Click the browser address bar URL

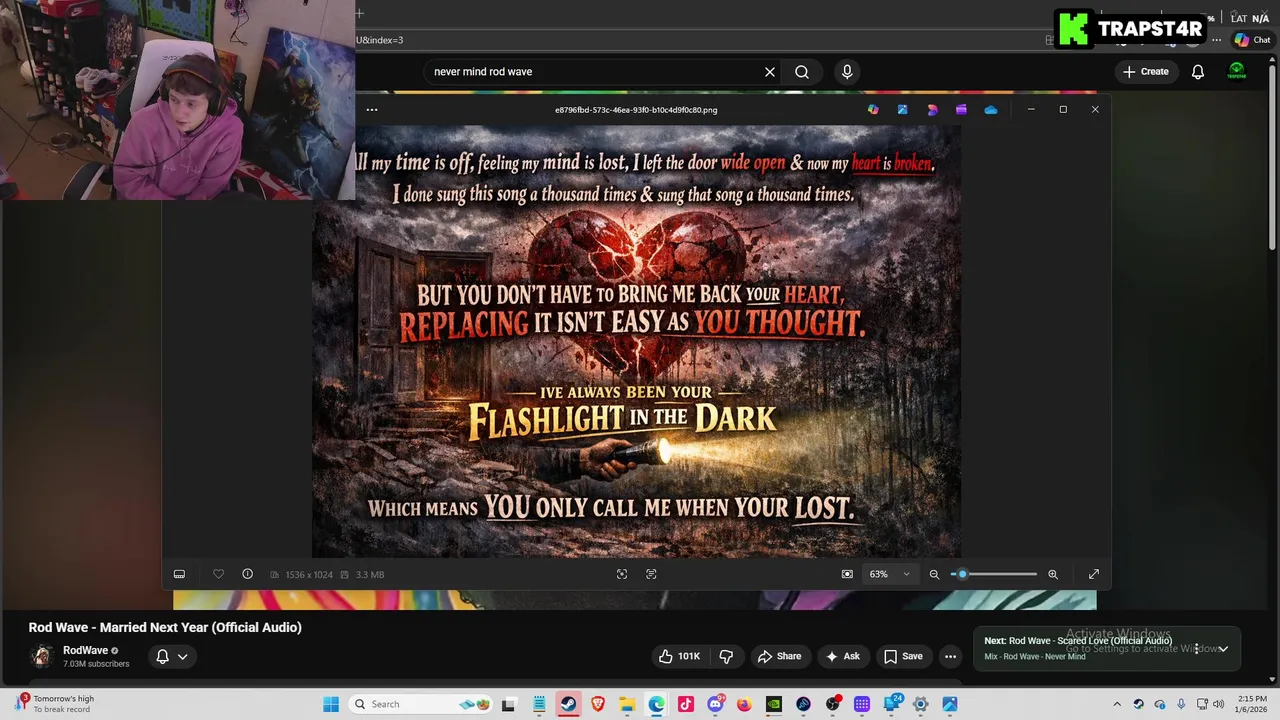pyautogui.click(x=380, y=40)
